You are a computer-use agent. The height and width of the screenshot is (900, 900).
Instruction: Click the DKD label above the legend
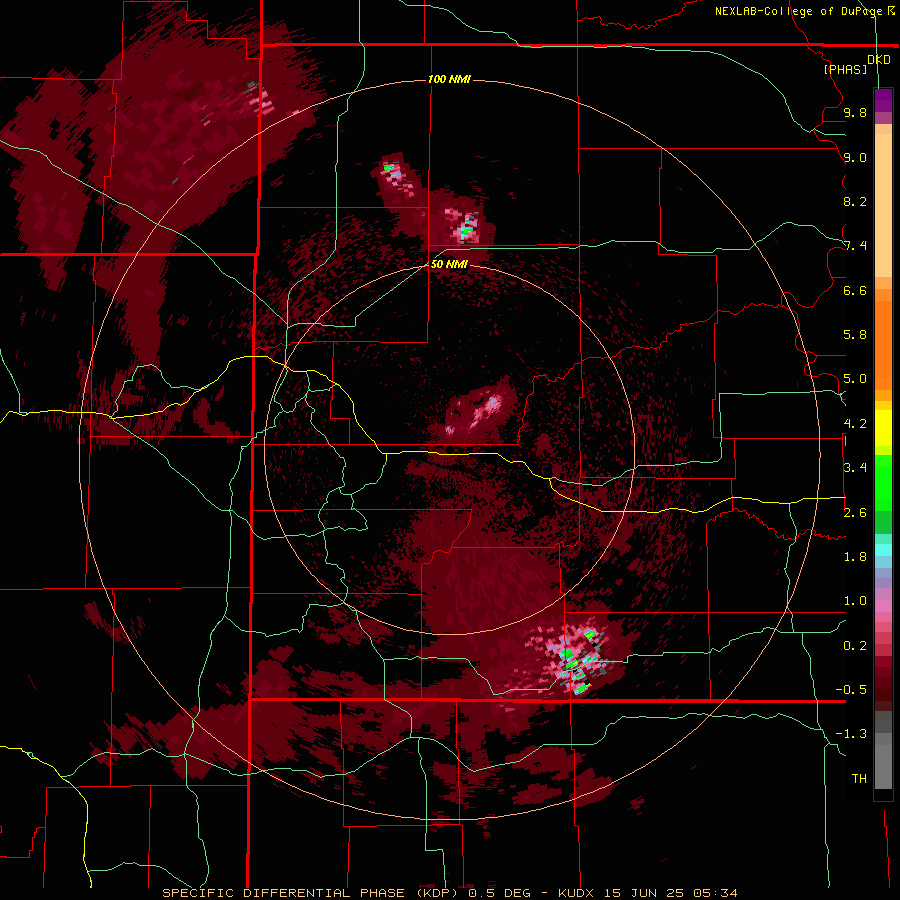pyautogui.click(x=879, y=59)
